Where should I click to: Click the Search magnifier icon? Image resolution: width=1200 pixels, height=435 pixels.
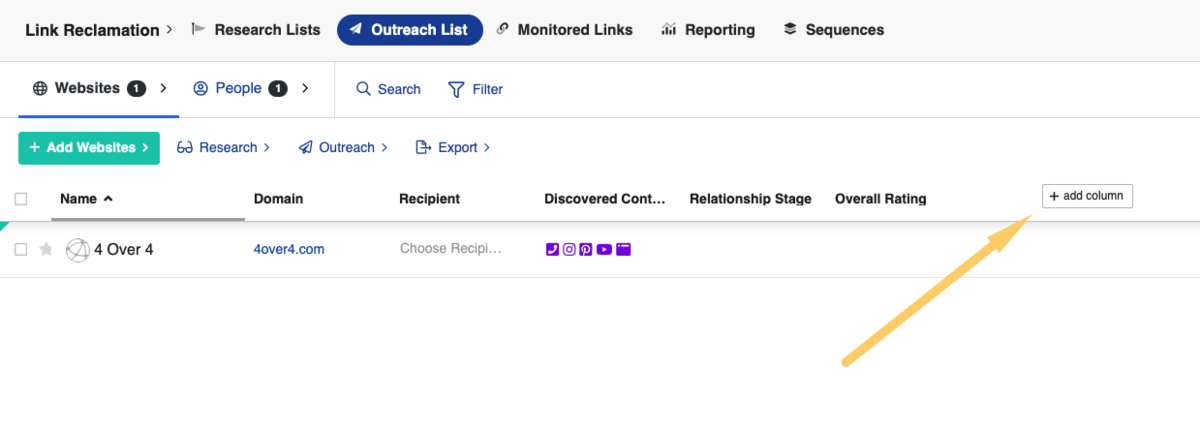coord(364,89)
